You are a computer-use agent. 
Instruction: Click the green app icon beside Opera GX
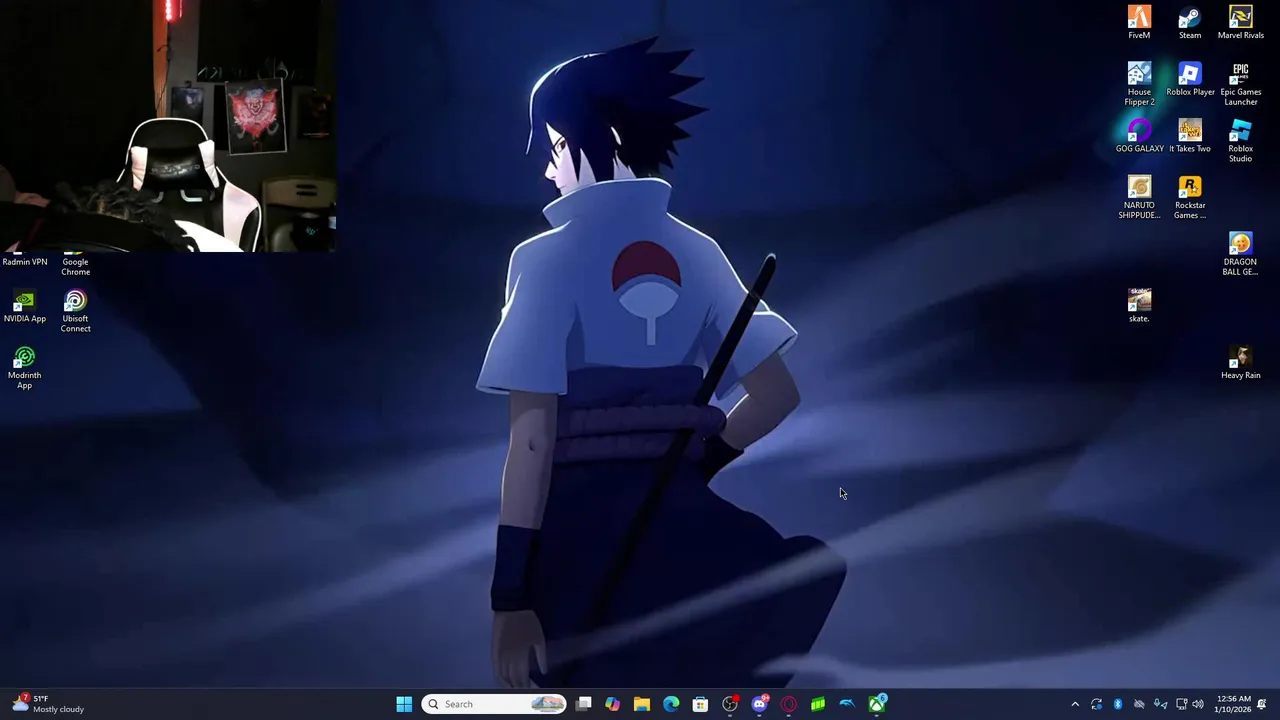click(x=818, y=704)
